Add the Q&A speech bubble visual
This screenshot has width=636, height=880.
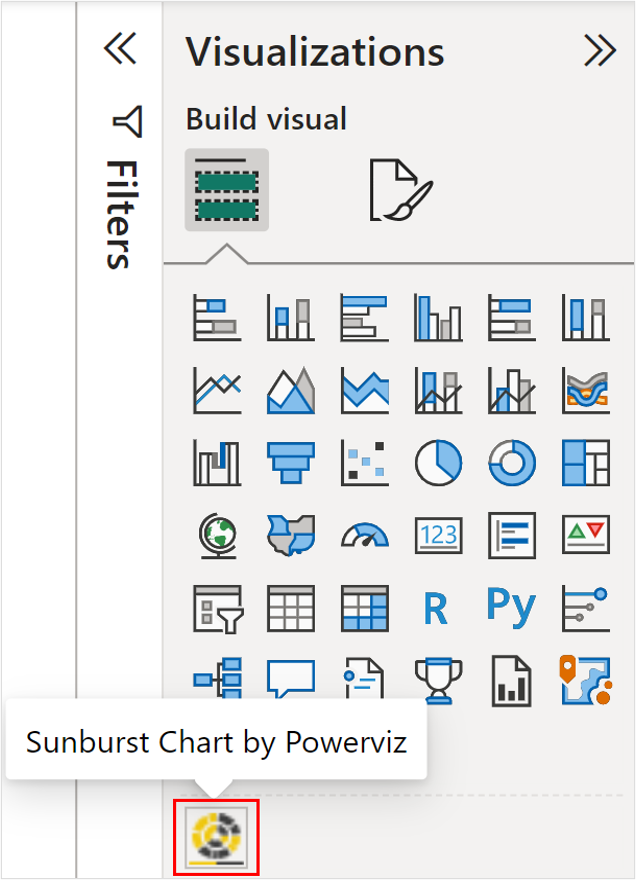point(291,680)
